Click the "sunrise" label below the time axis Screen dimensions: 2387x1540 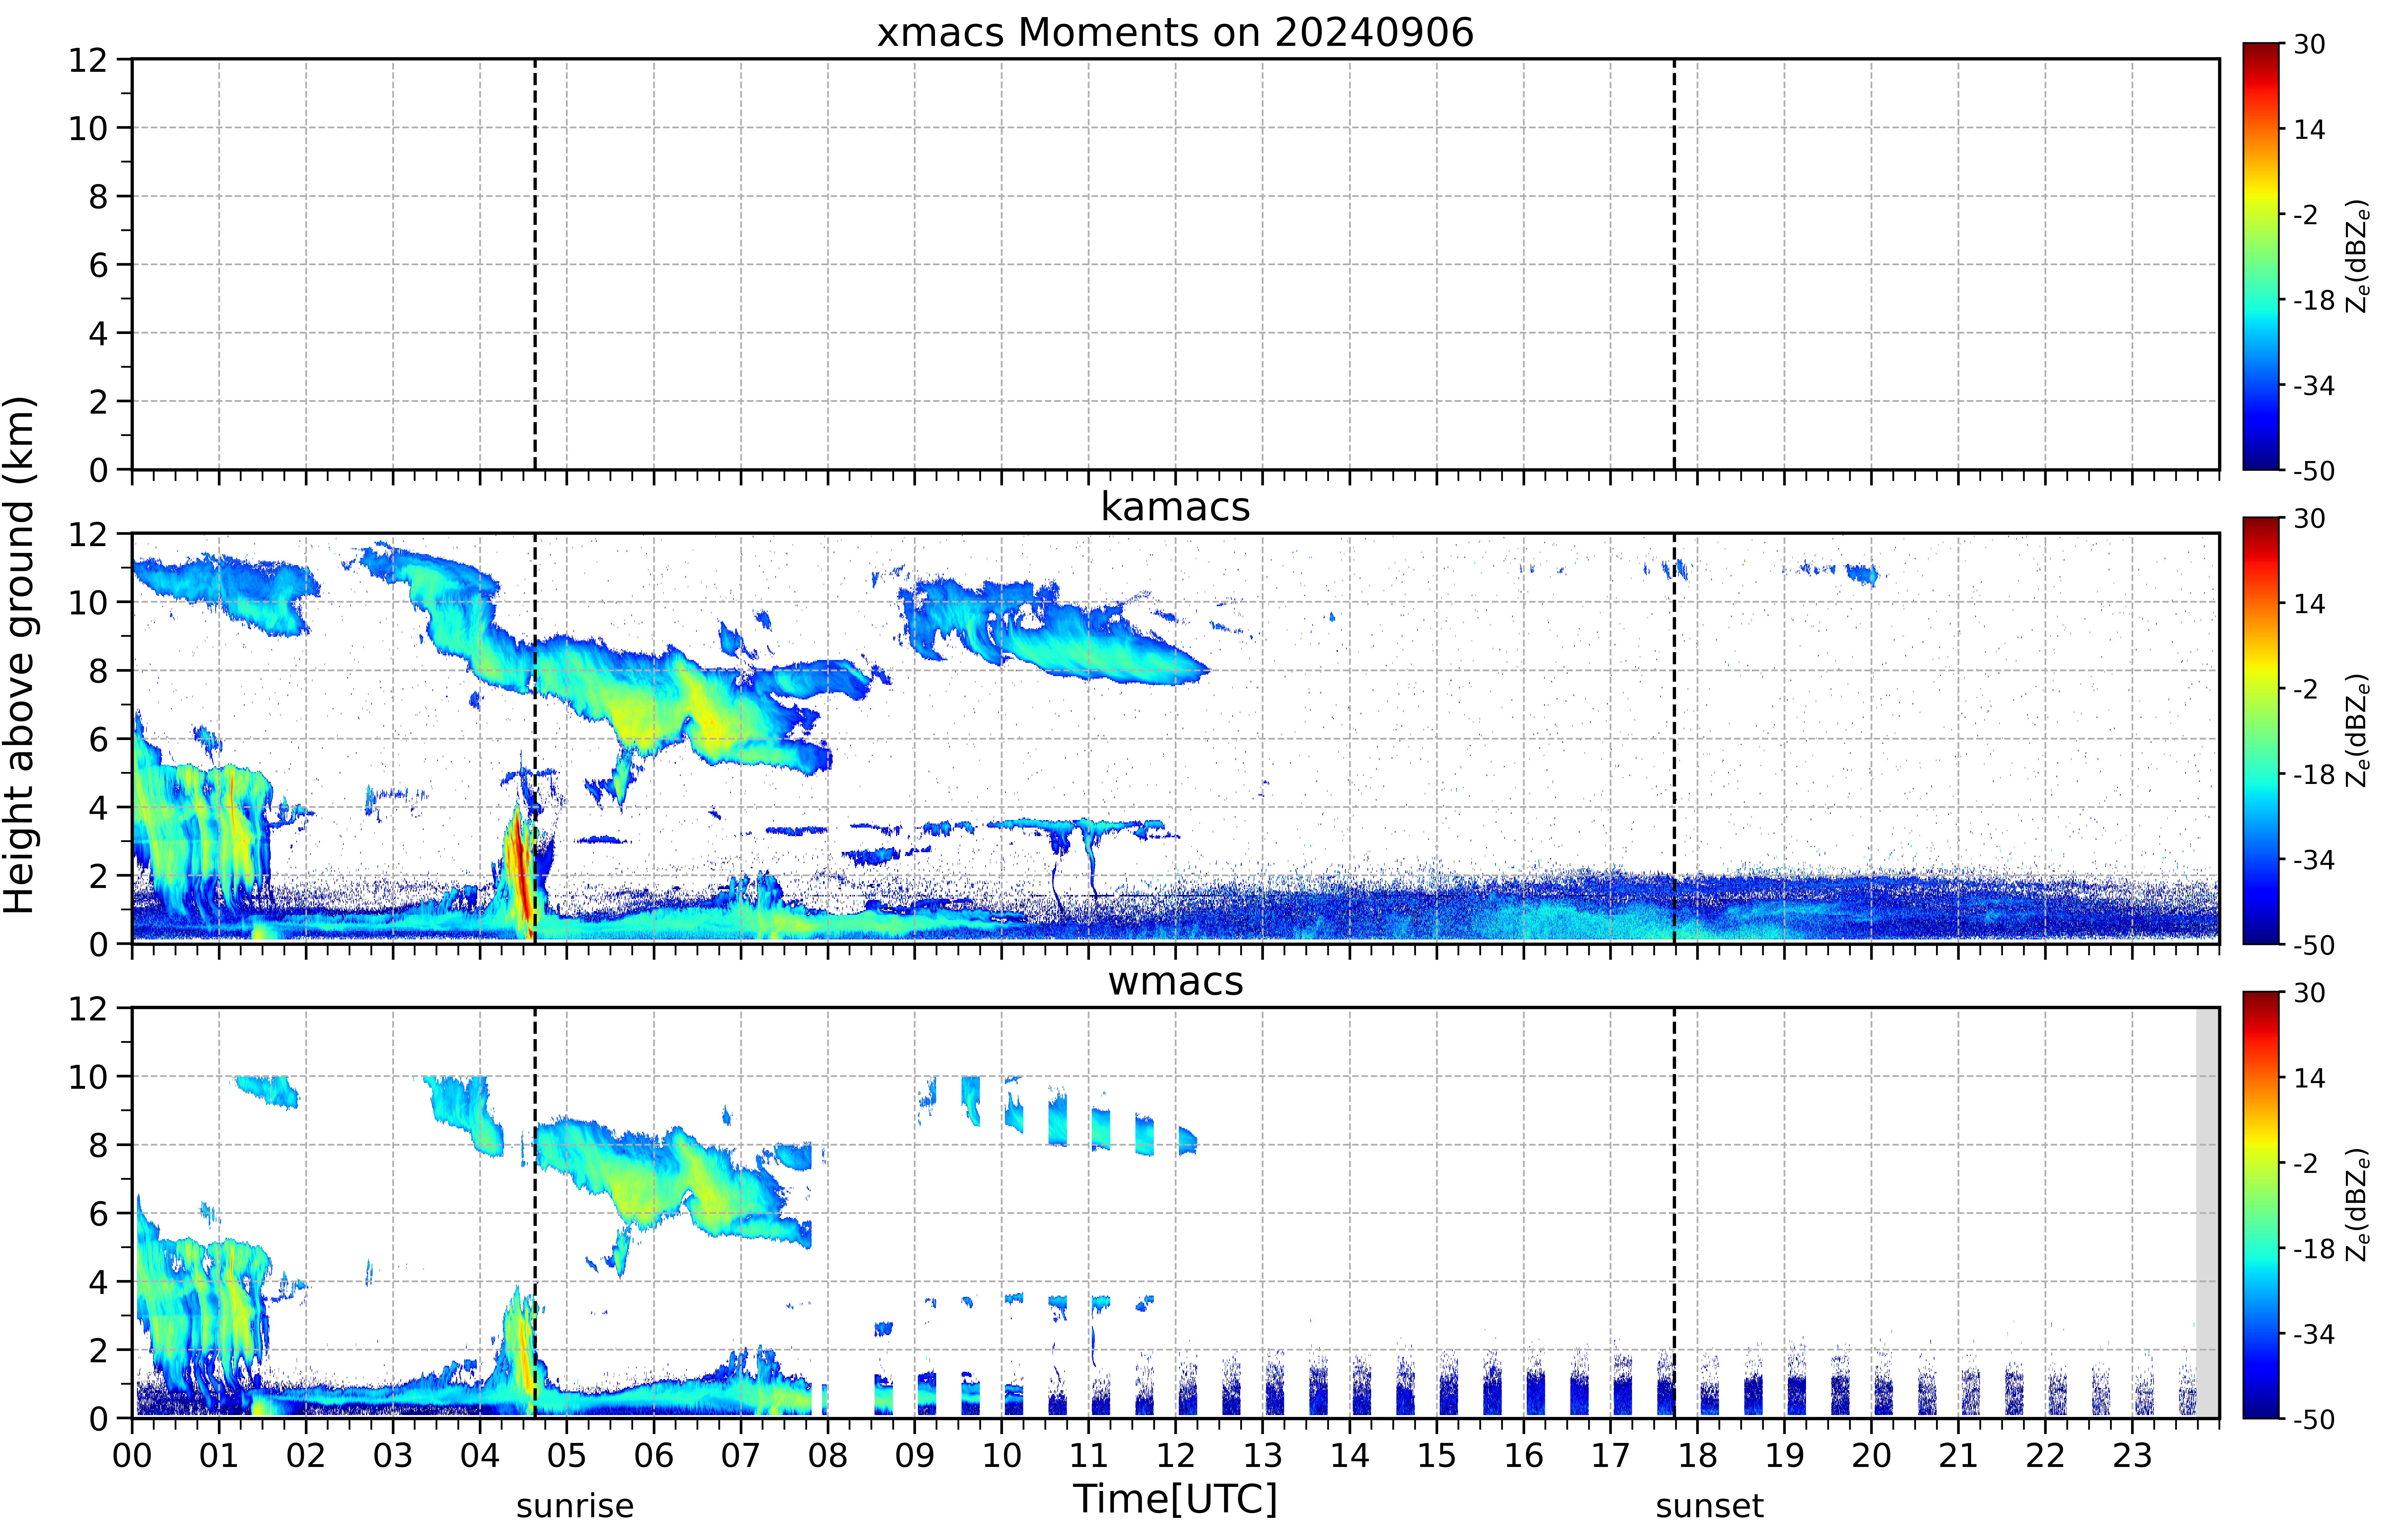click(x=575, y=1506)
